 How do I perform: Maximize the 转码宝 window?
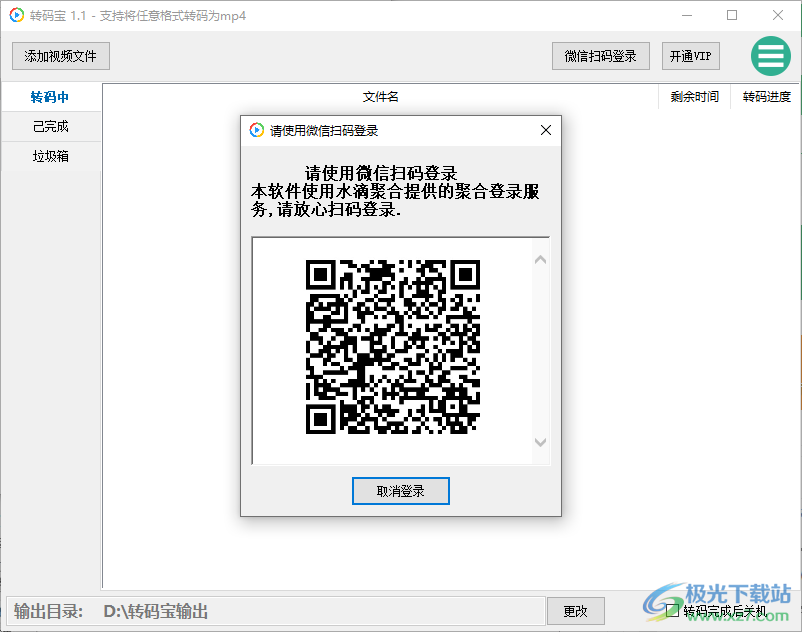coord(732,15)
